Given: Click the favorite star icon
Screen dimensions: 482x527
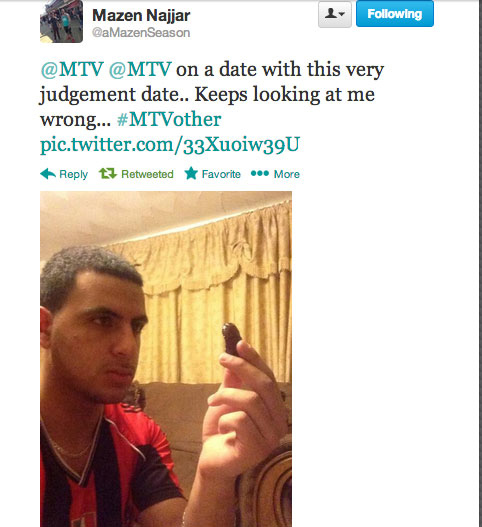Looking at the screenshot, I should click(191, 173).
